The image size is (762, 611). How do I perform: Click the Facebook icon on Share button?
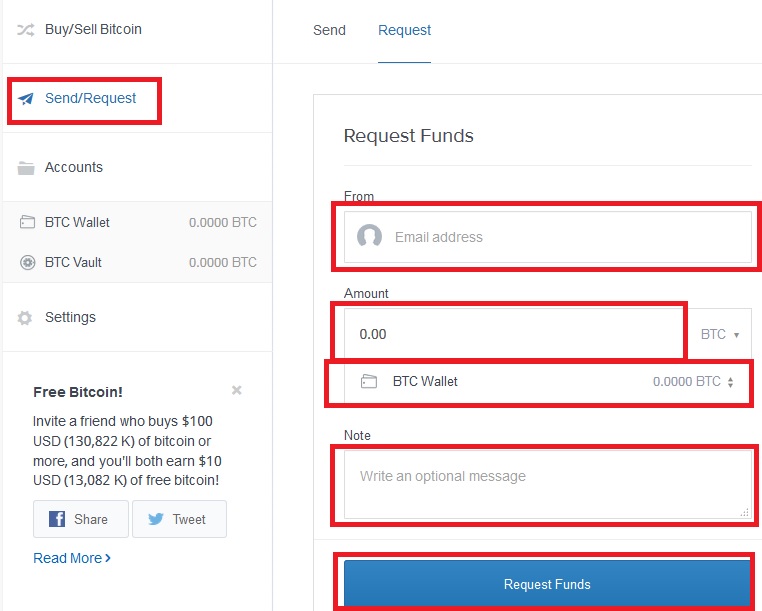coord(57,519)
